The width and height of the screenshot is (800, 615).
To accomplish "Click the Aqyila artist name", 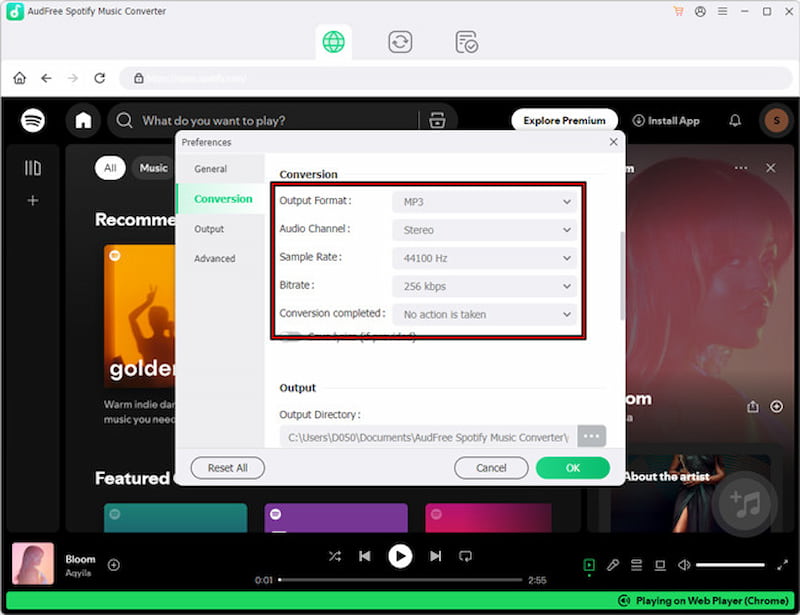I will [x=78, y=573].
